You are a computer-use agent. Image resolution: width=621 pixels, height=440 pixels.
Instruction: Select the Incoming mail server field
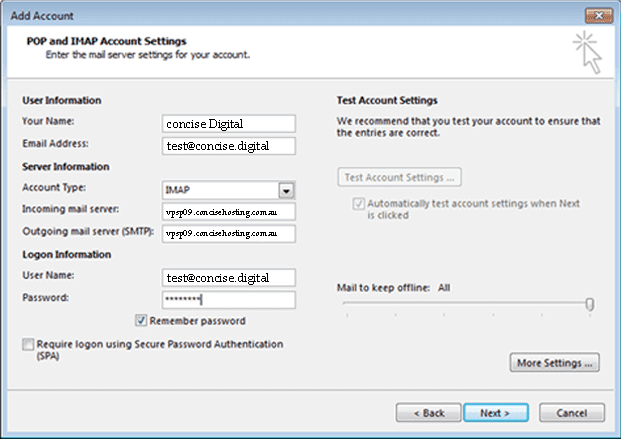tap(228, 212)
